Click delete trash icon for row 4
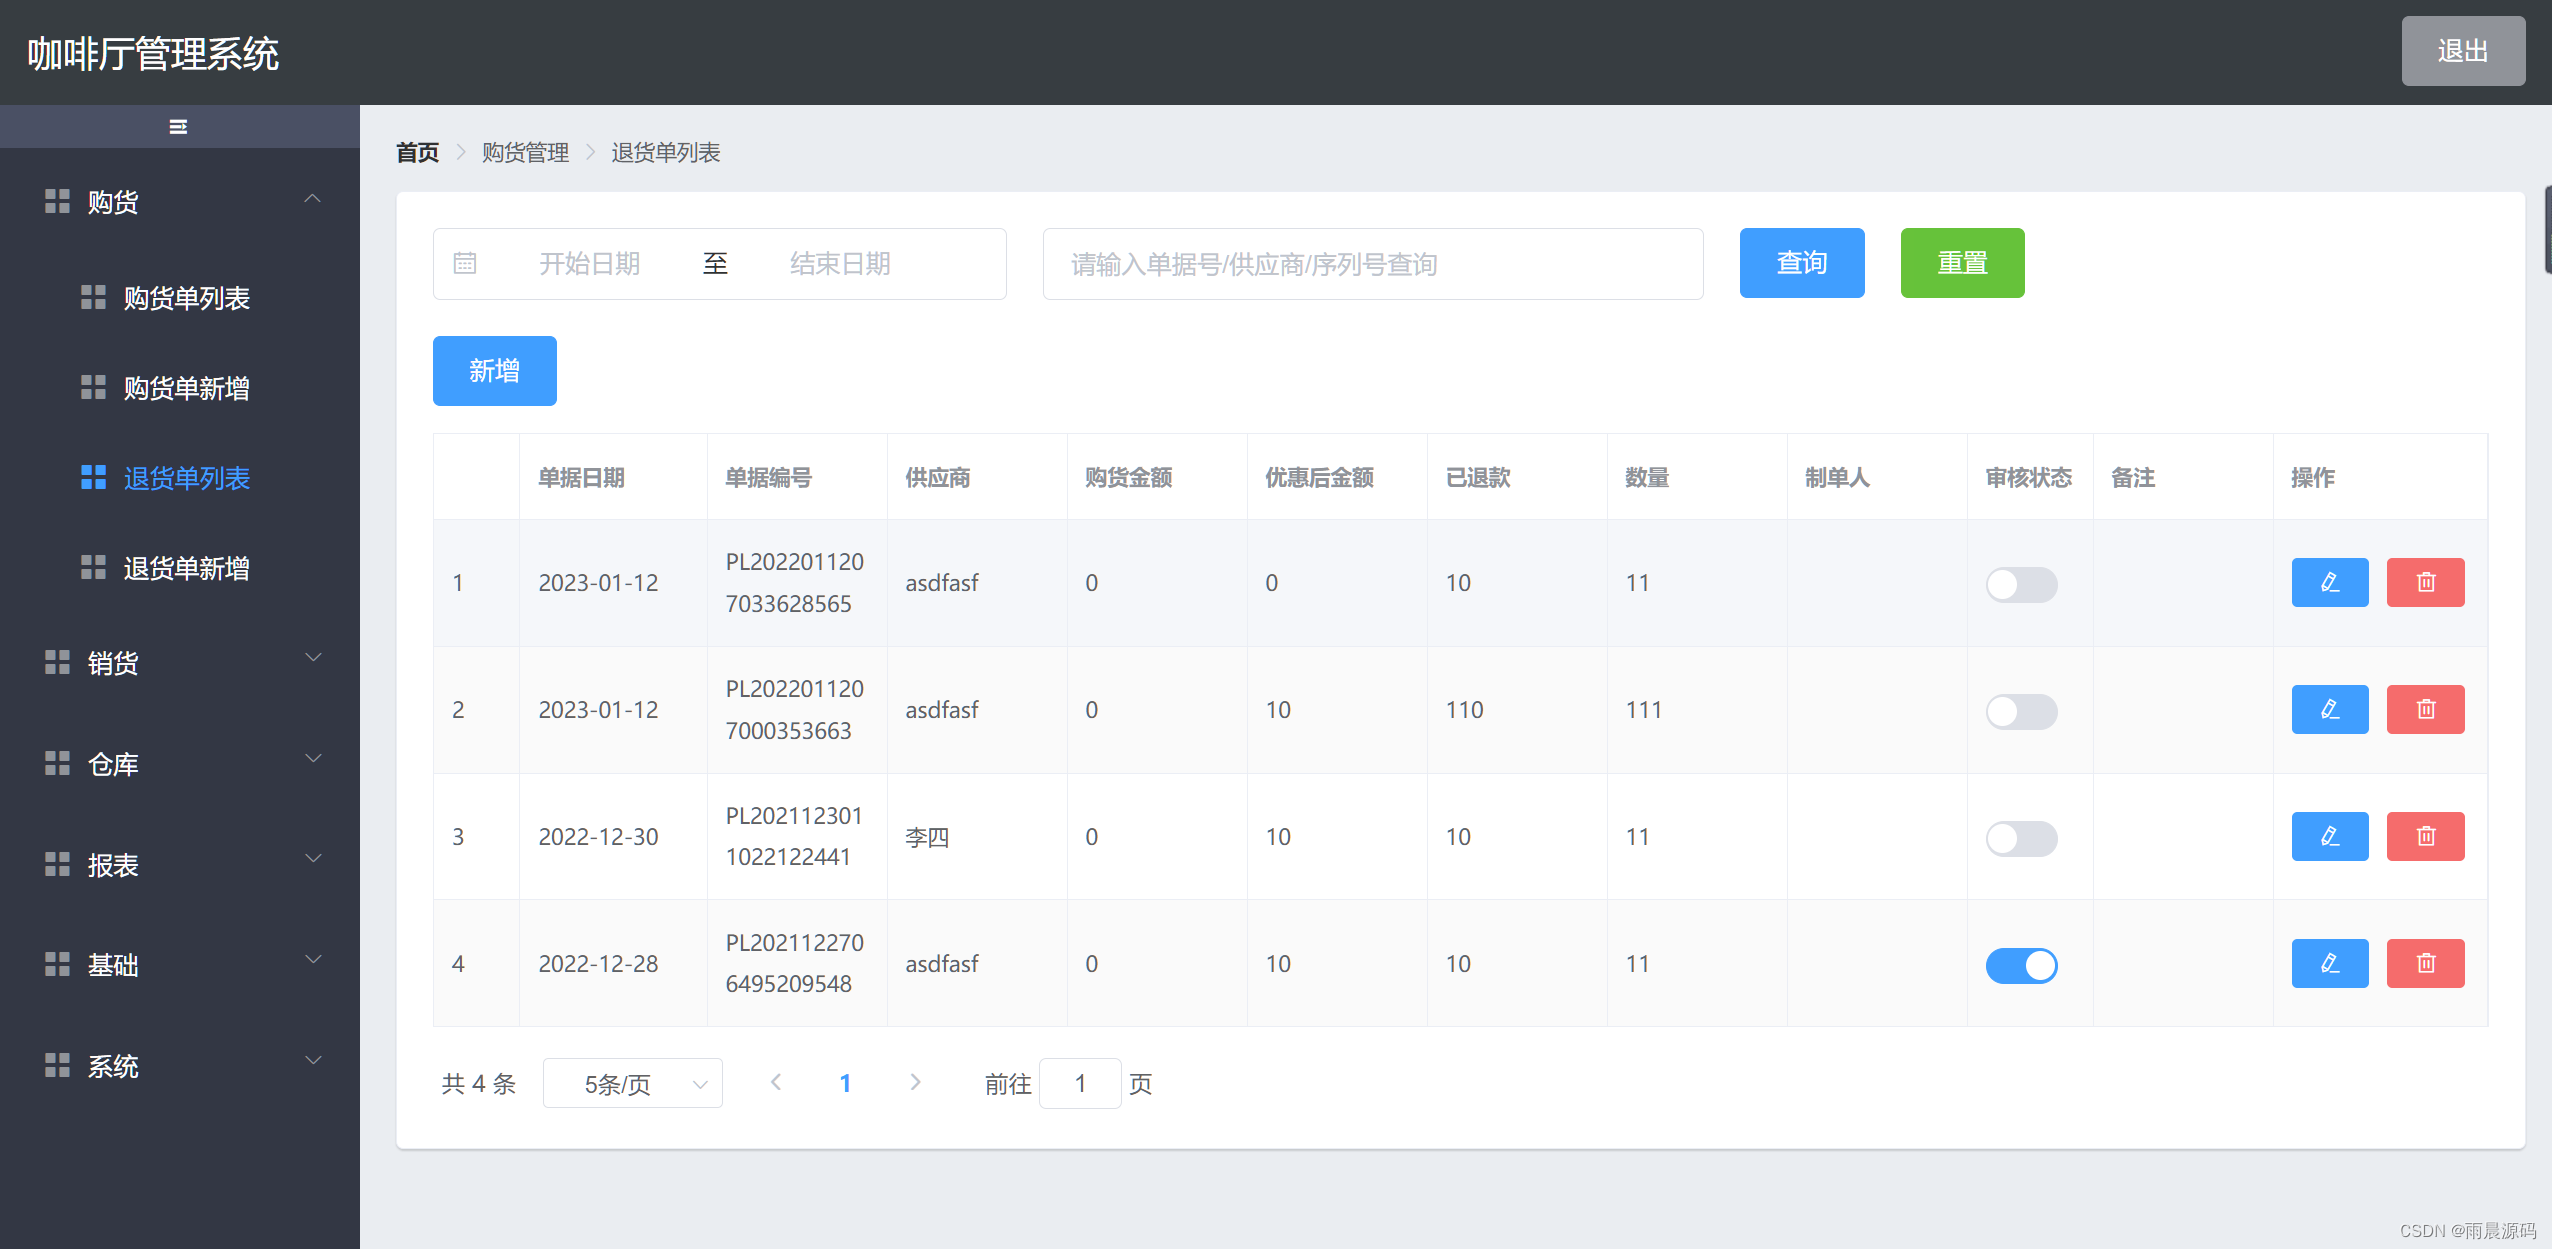Image resolution: width=2552 pixels, height=1249 pixels. click(x=2425, y=963)
